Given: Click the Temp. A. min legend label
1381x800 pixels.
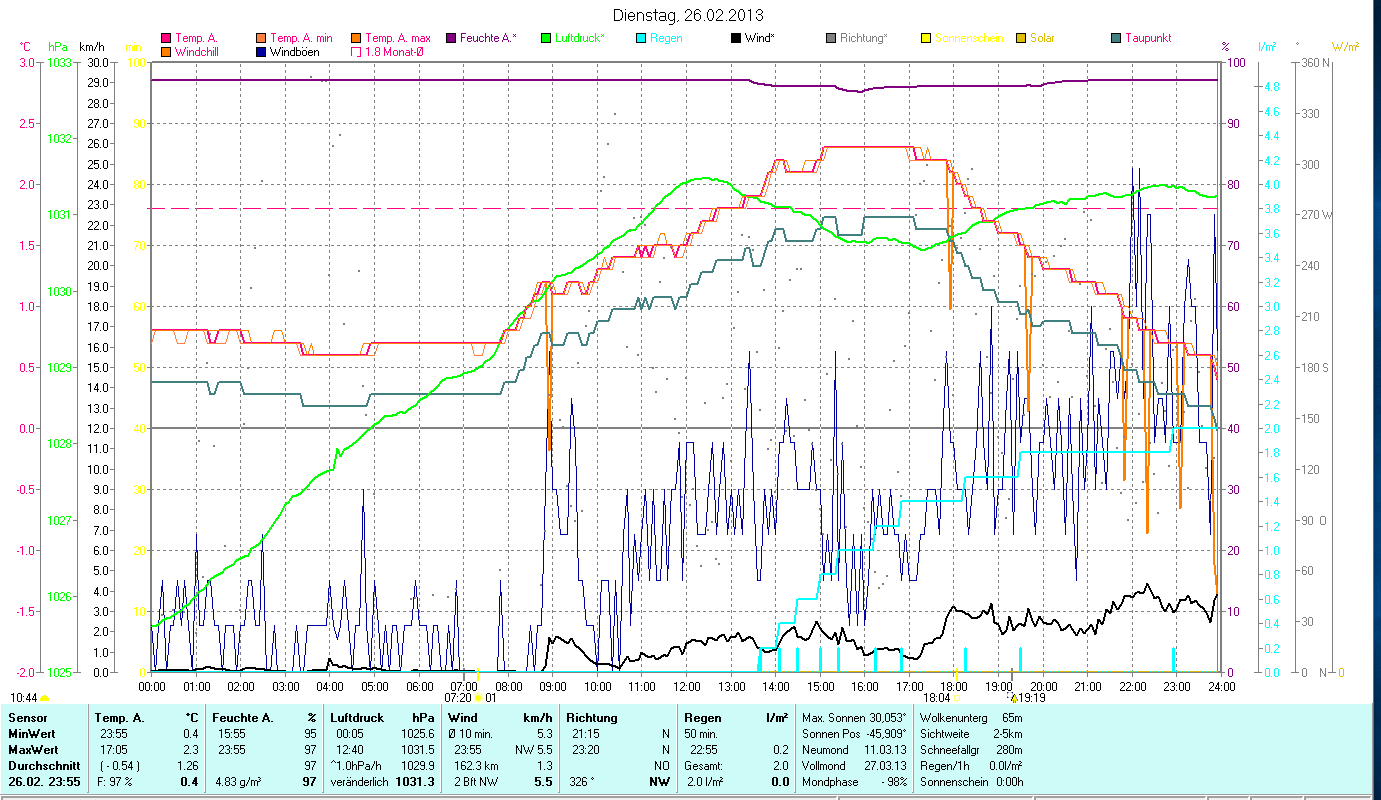Looking at the screenshot, I should click(302, 39).
